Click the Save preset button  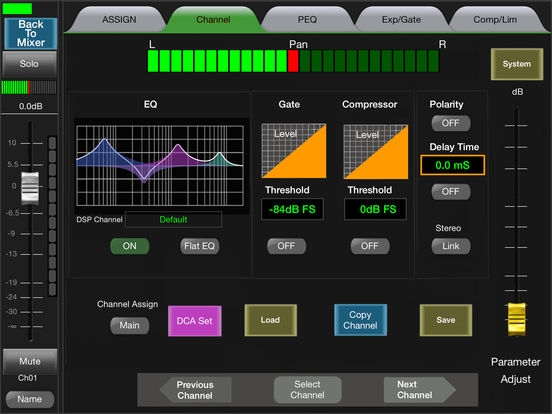(x=446, y=320)
